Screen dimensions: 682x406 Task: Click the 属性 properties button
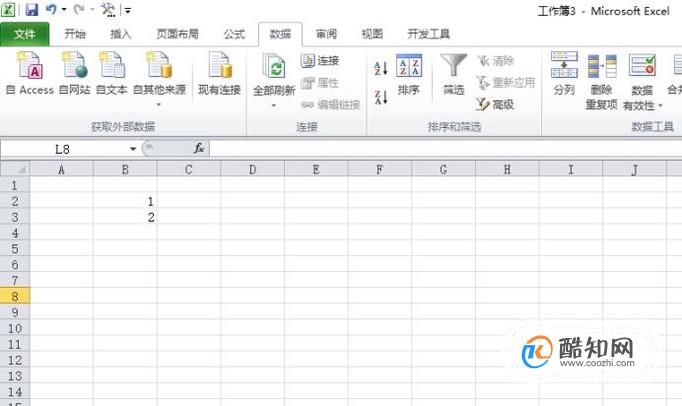320,82
